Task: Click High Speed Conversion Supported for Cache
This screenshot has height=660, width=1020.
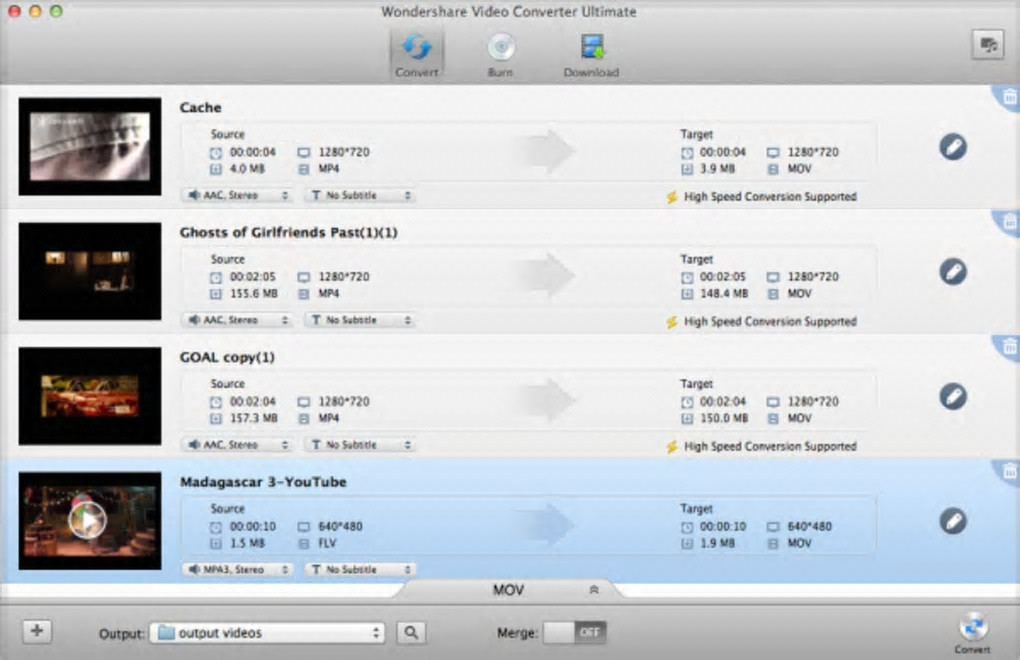Action: click(x=770, y=196)
